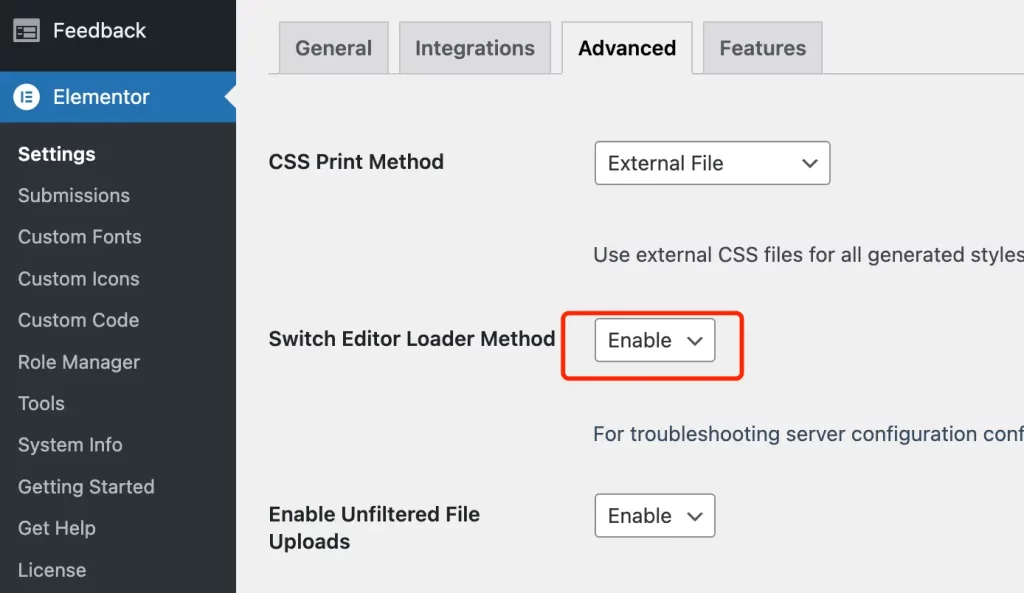This screenshot has width=1024, height=593.
Task: Open the Getting Started page
Action: (86, 487)
